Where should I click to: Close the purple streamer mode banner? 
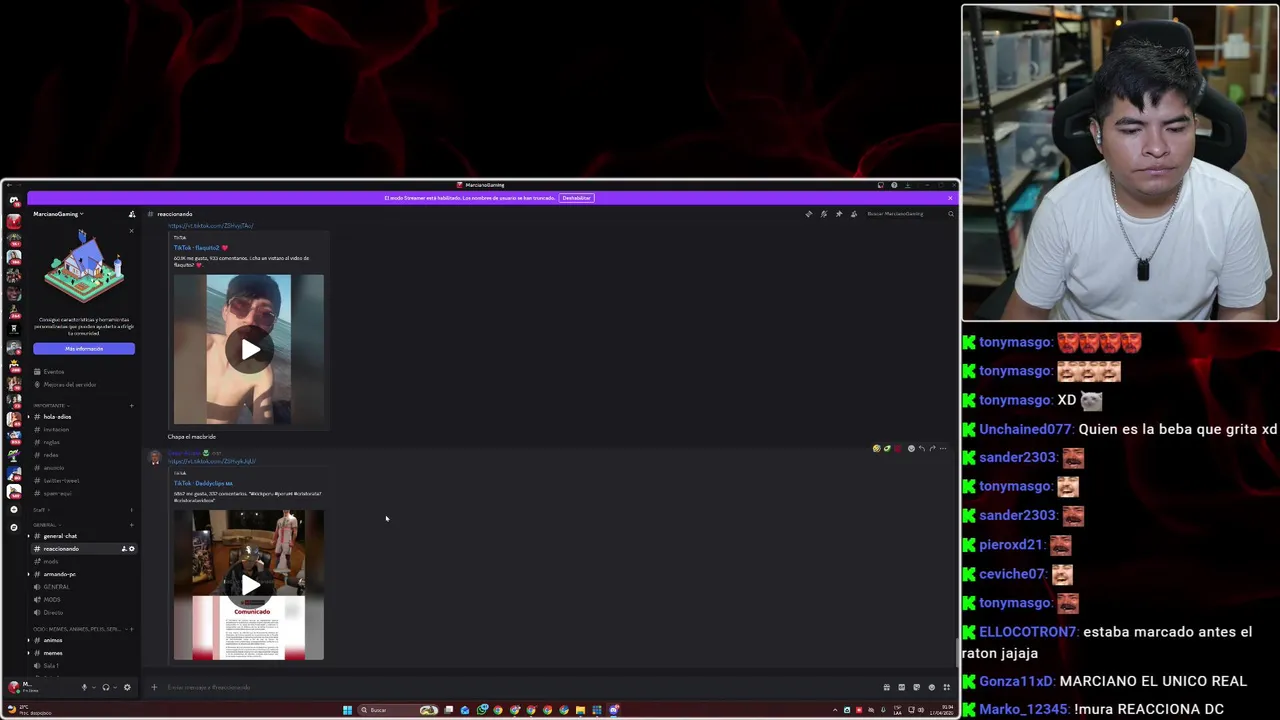[x=950, y=198]
